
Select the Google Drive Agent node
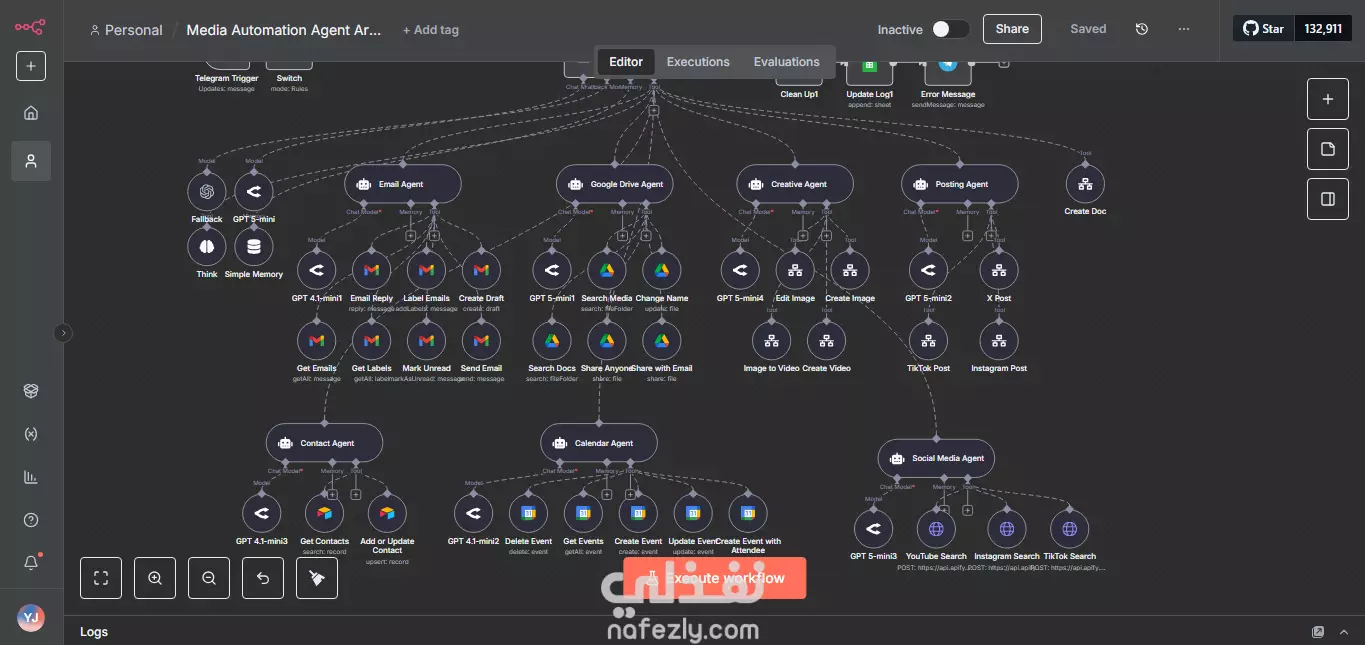coord(614,184)
